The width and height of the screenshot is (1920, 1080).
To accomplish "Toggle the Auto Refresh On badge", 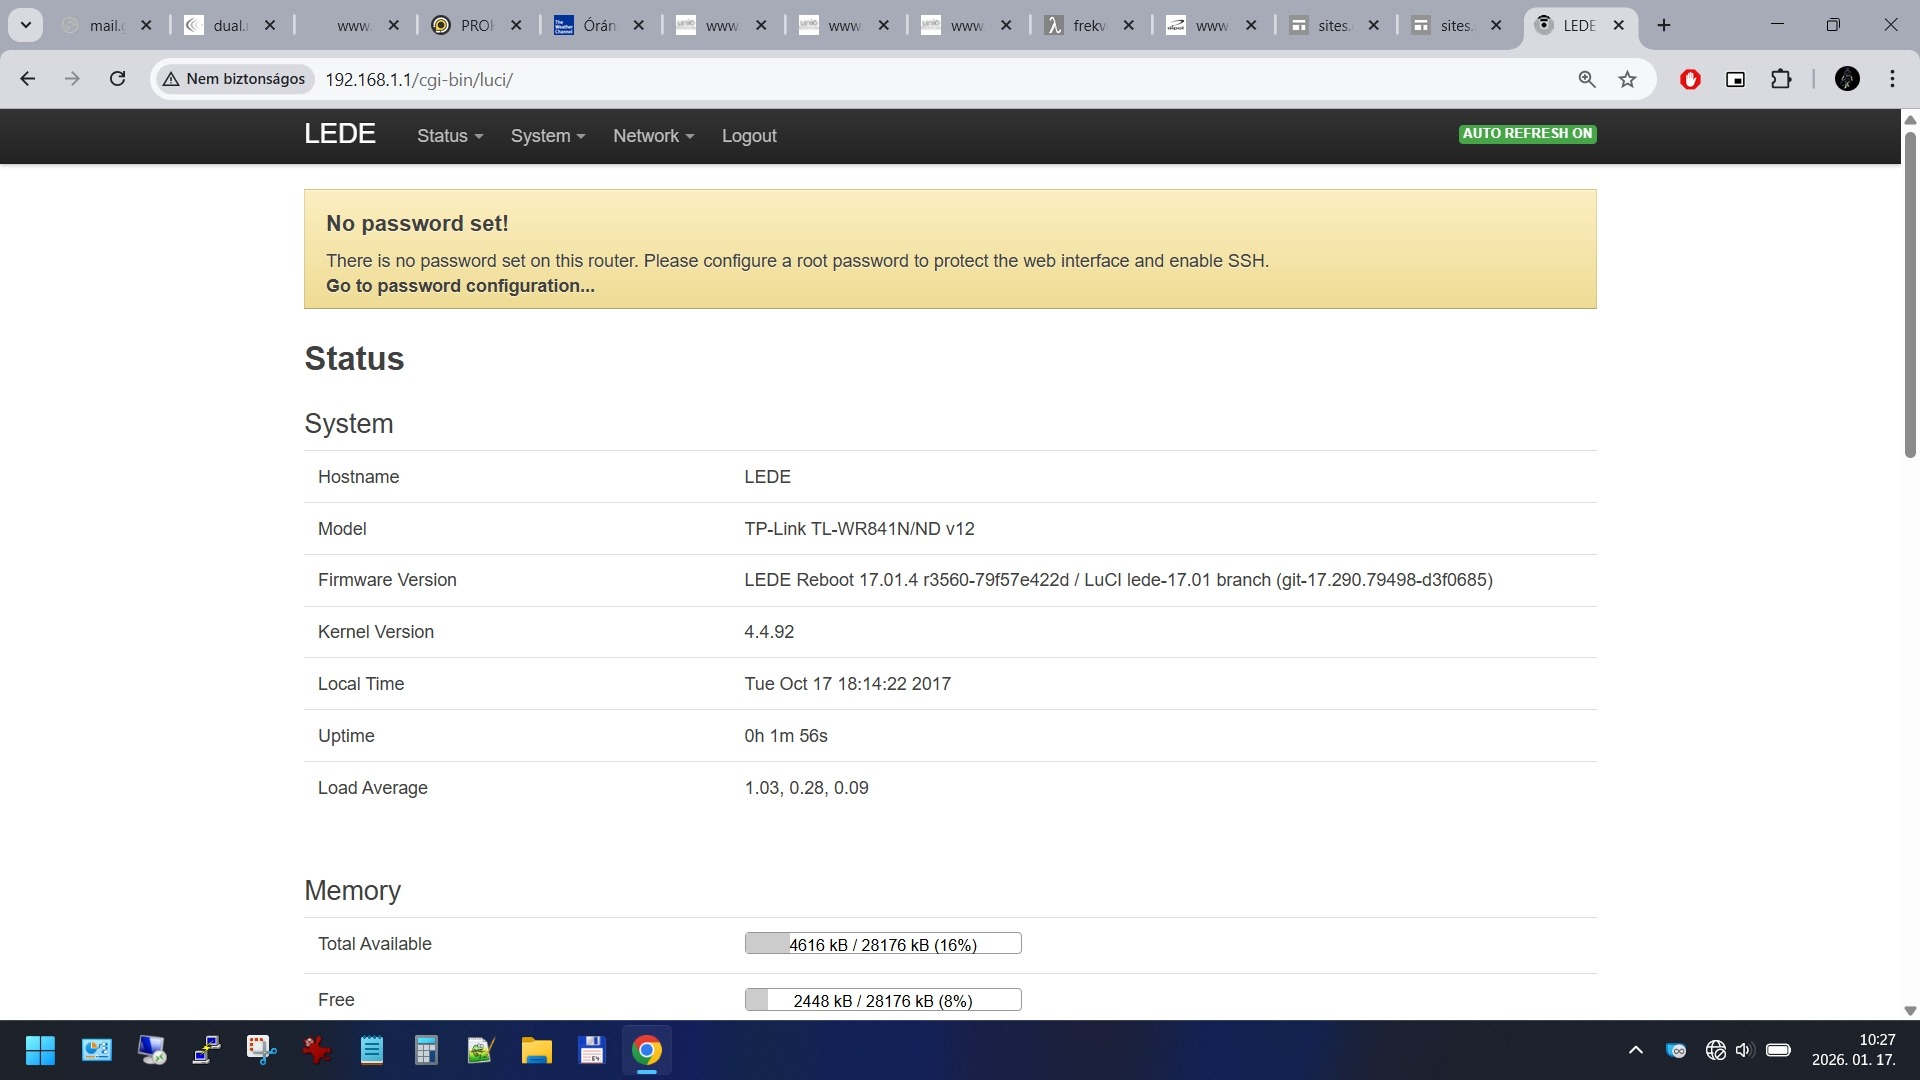I will pos(1527,133).
